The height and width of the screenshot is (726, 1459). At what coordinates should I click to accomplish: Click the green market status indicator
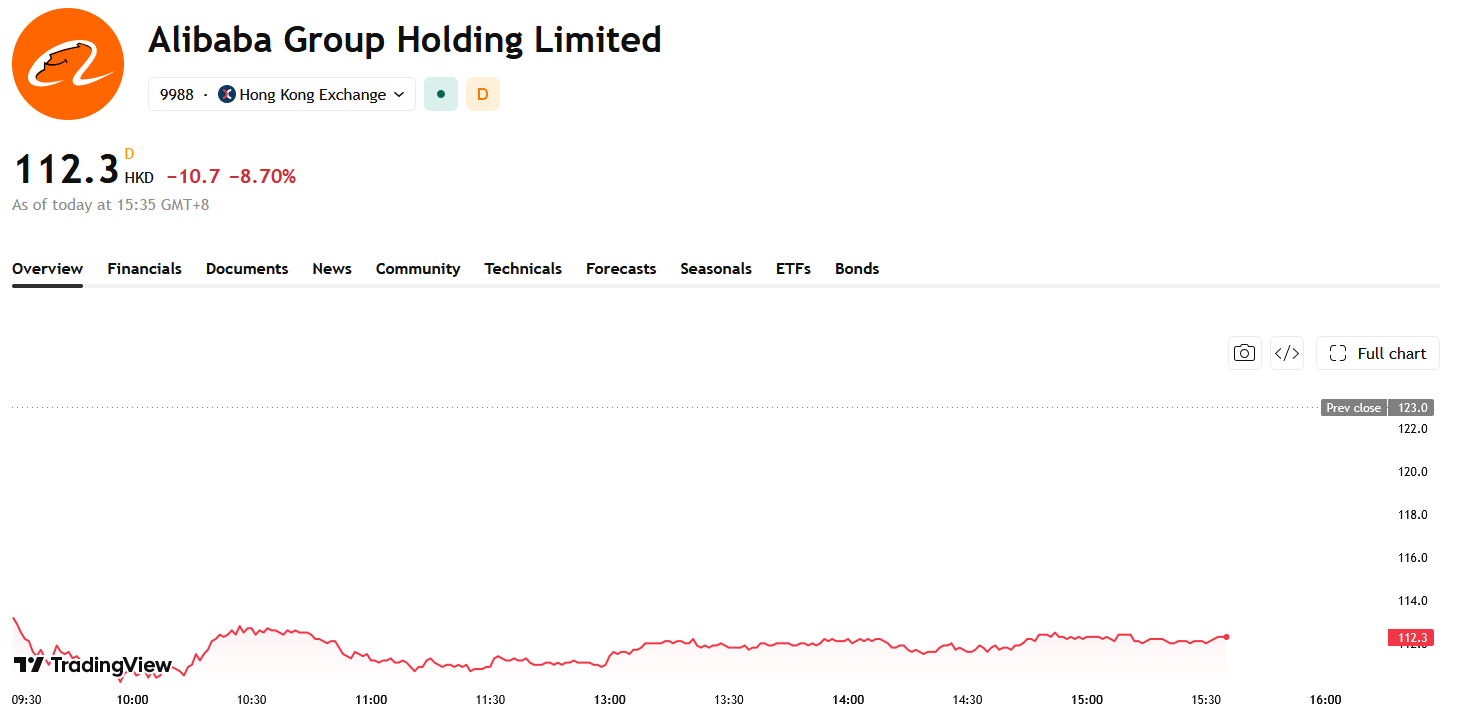[x=441, y=94]
